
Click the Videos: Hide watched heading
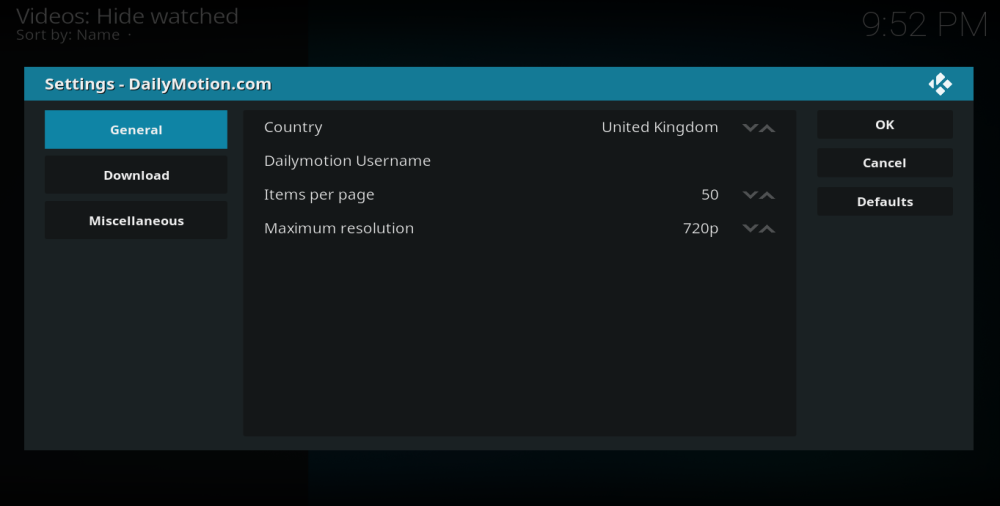pyautogui.click(x=127, y=16)
